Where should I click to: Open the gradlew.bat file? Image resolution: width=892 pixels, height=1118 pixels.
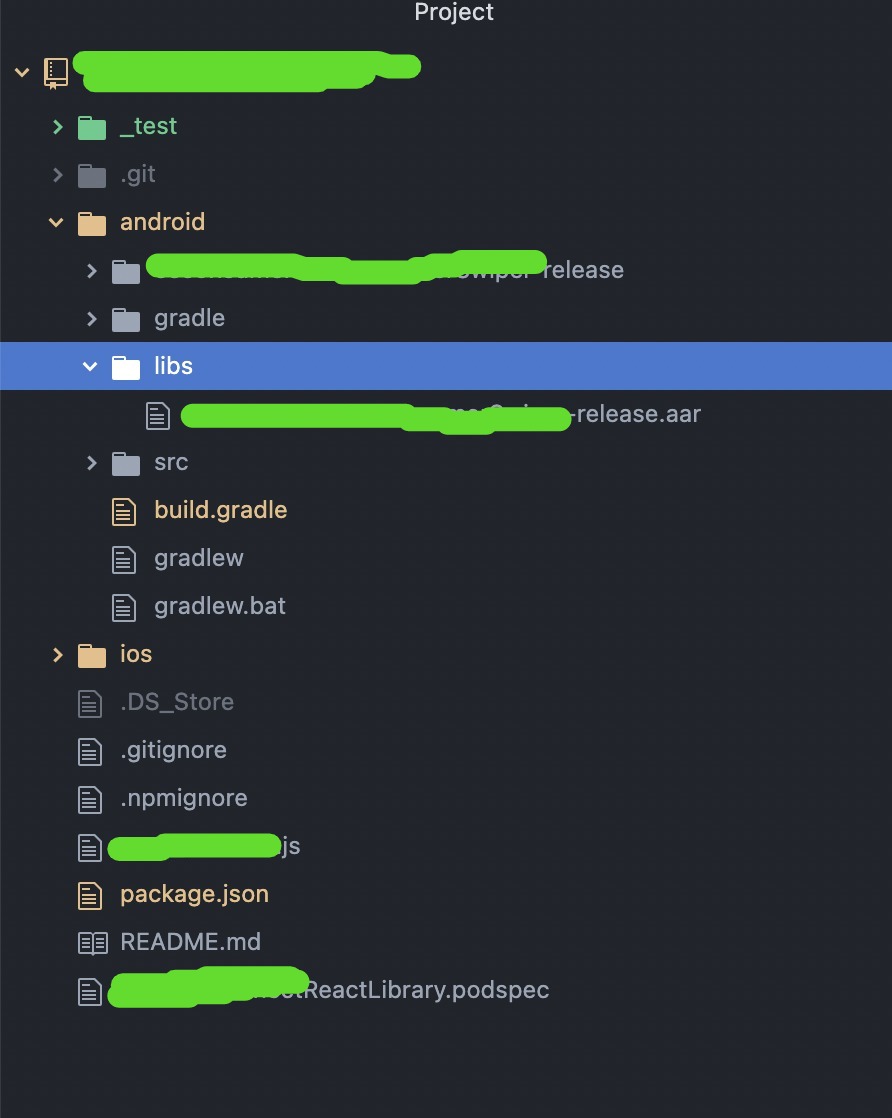coord(220,607)
